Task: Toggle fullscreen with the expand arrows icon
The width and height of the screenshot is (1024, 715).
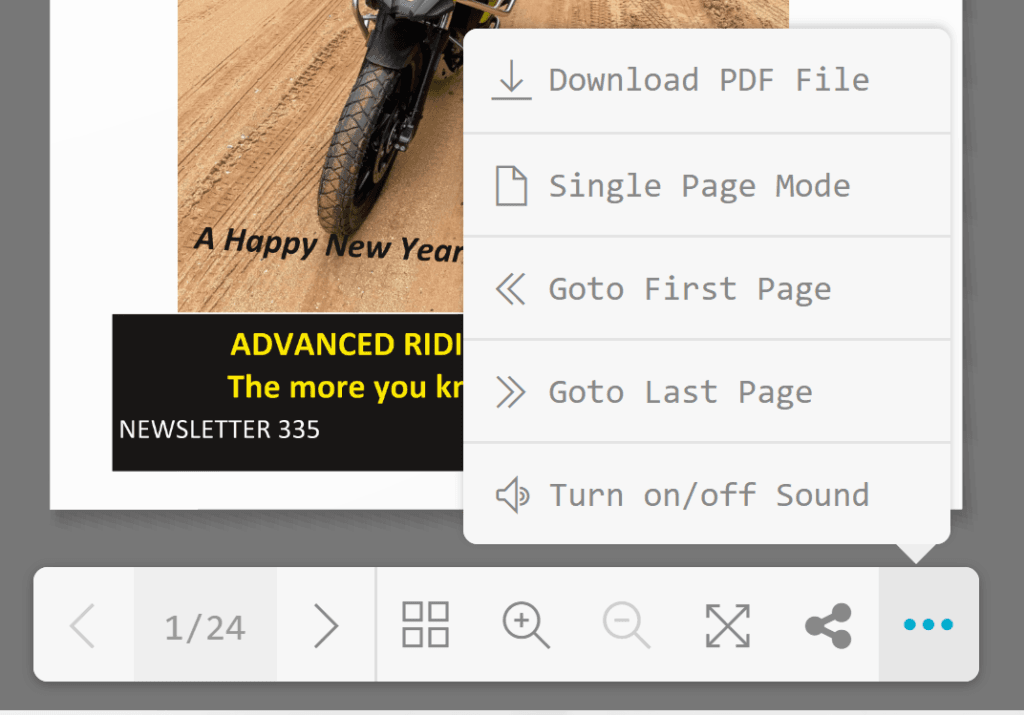Action: (x=728, y=626)
